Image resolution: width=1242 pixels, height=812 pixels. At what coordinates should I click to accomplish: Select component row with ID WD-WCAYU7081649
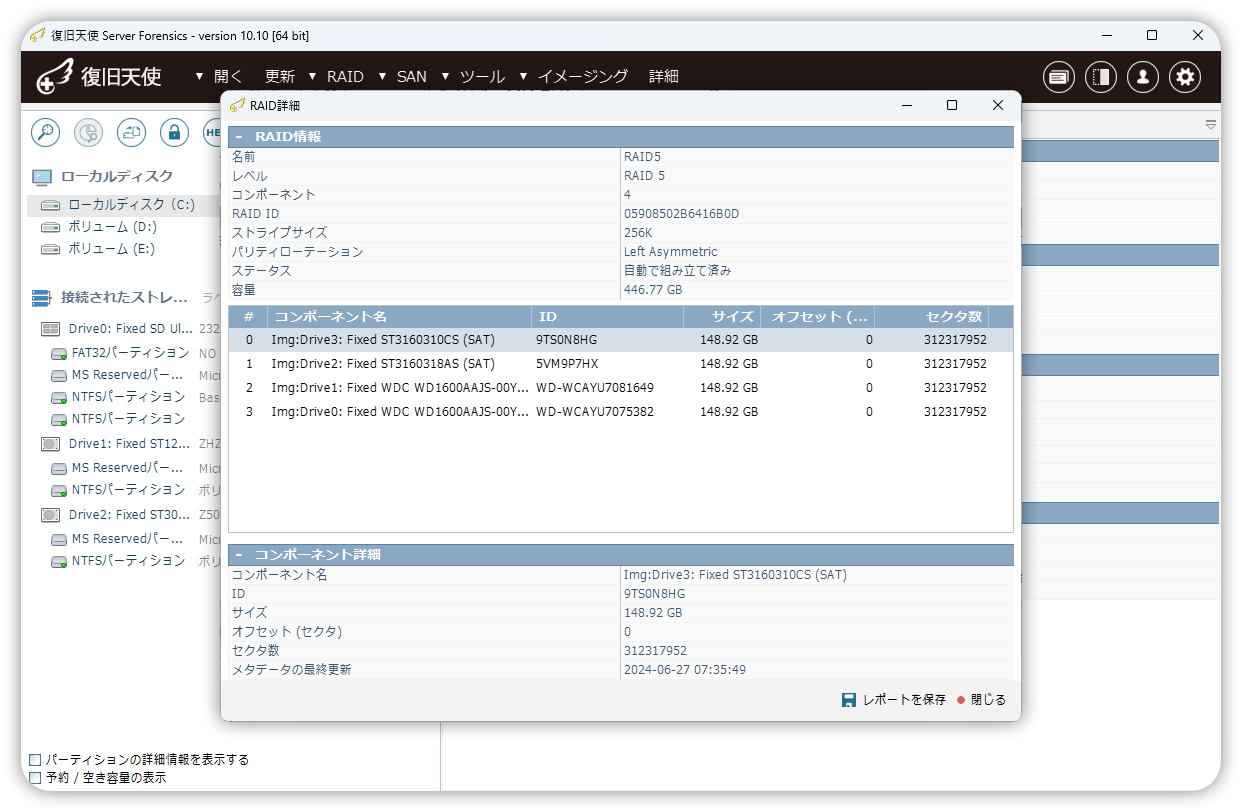(x=620, y=388)
